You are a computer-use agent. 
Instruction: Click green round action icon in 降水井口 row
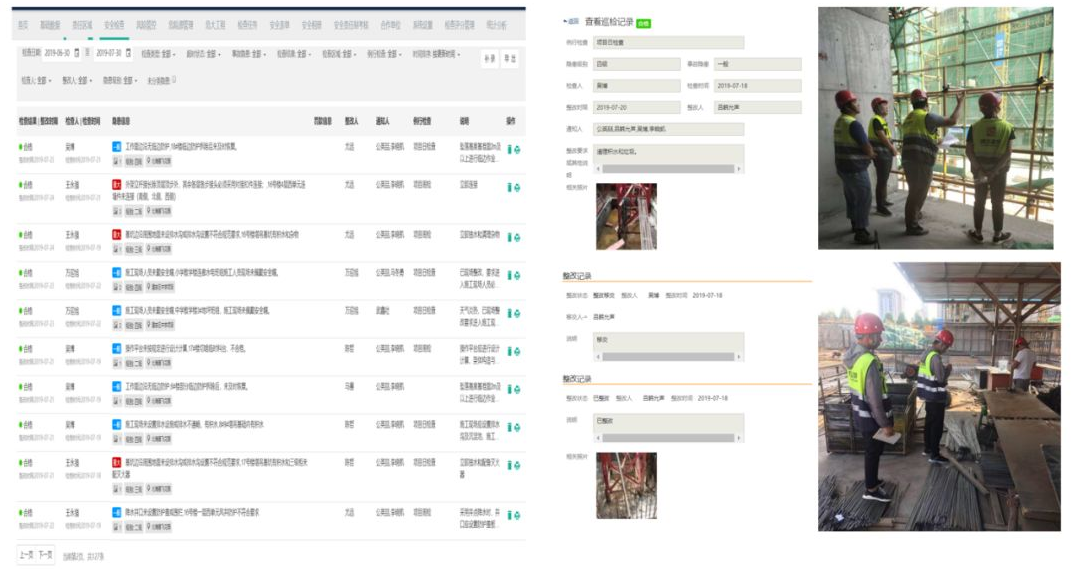517,515
